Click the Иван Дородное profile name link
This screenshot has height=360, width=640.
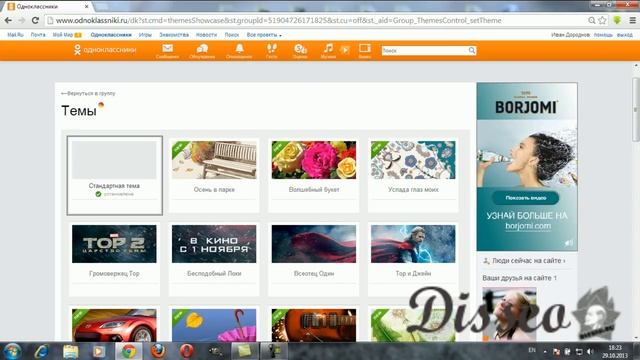tap(570, 35)
